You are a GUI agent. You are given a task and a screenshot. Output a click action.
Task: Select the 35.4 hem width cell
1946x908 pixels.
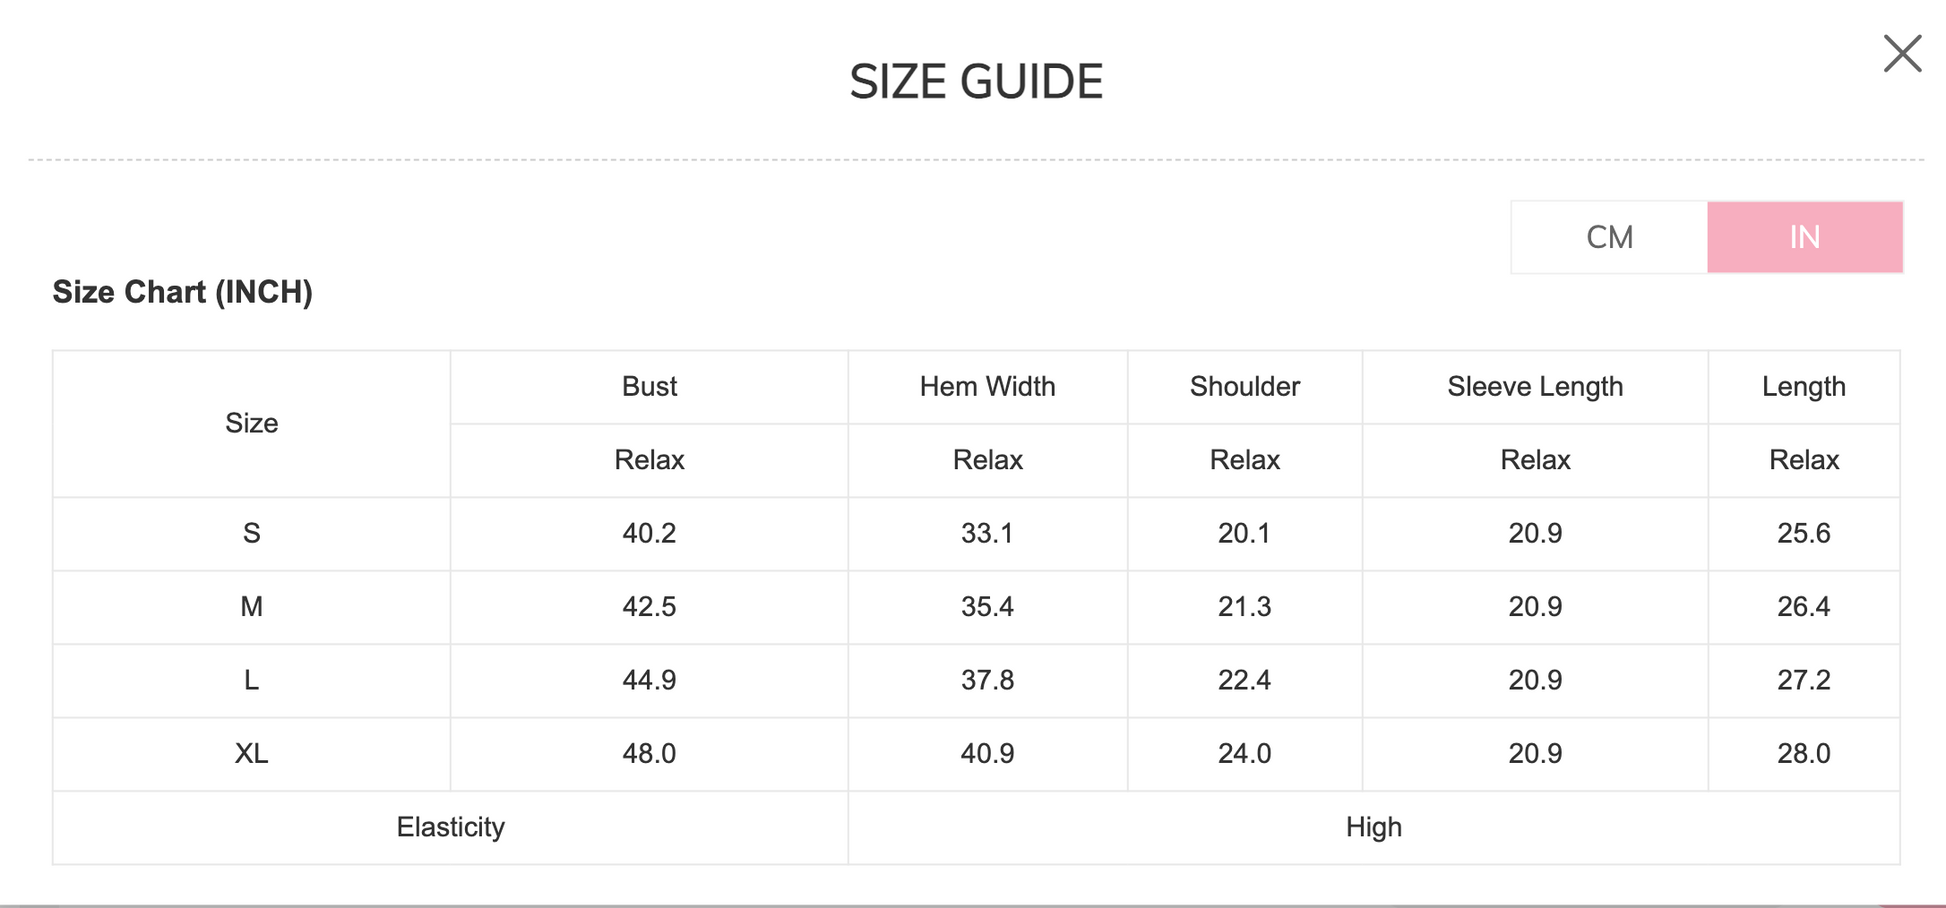coord(987,607)
